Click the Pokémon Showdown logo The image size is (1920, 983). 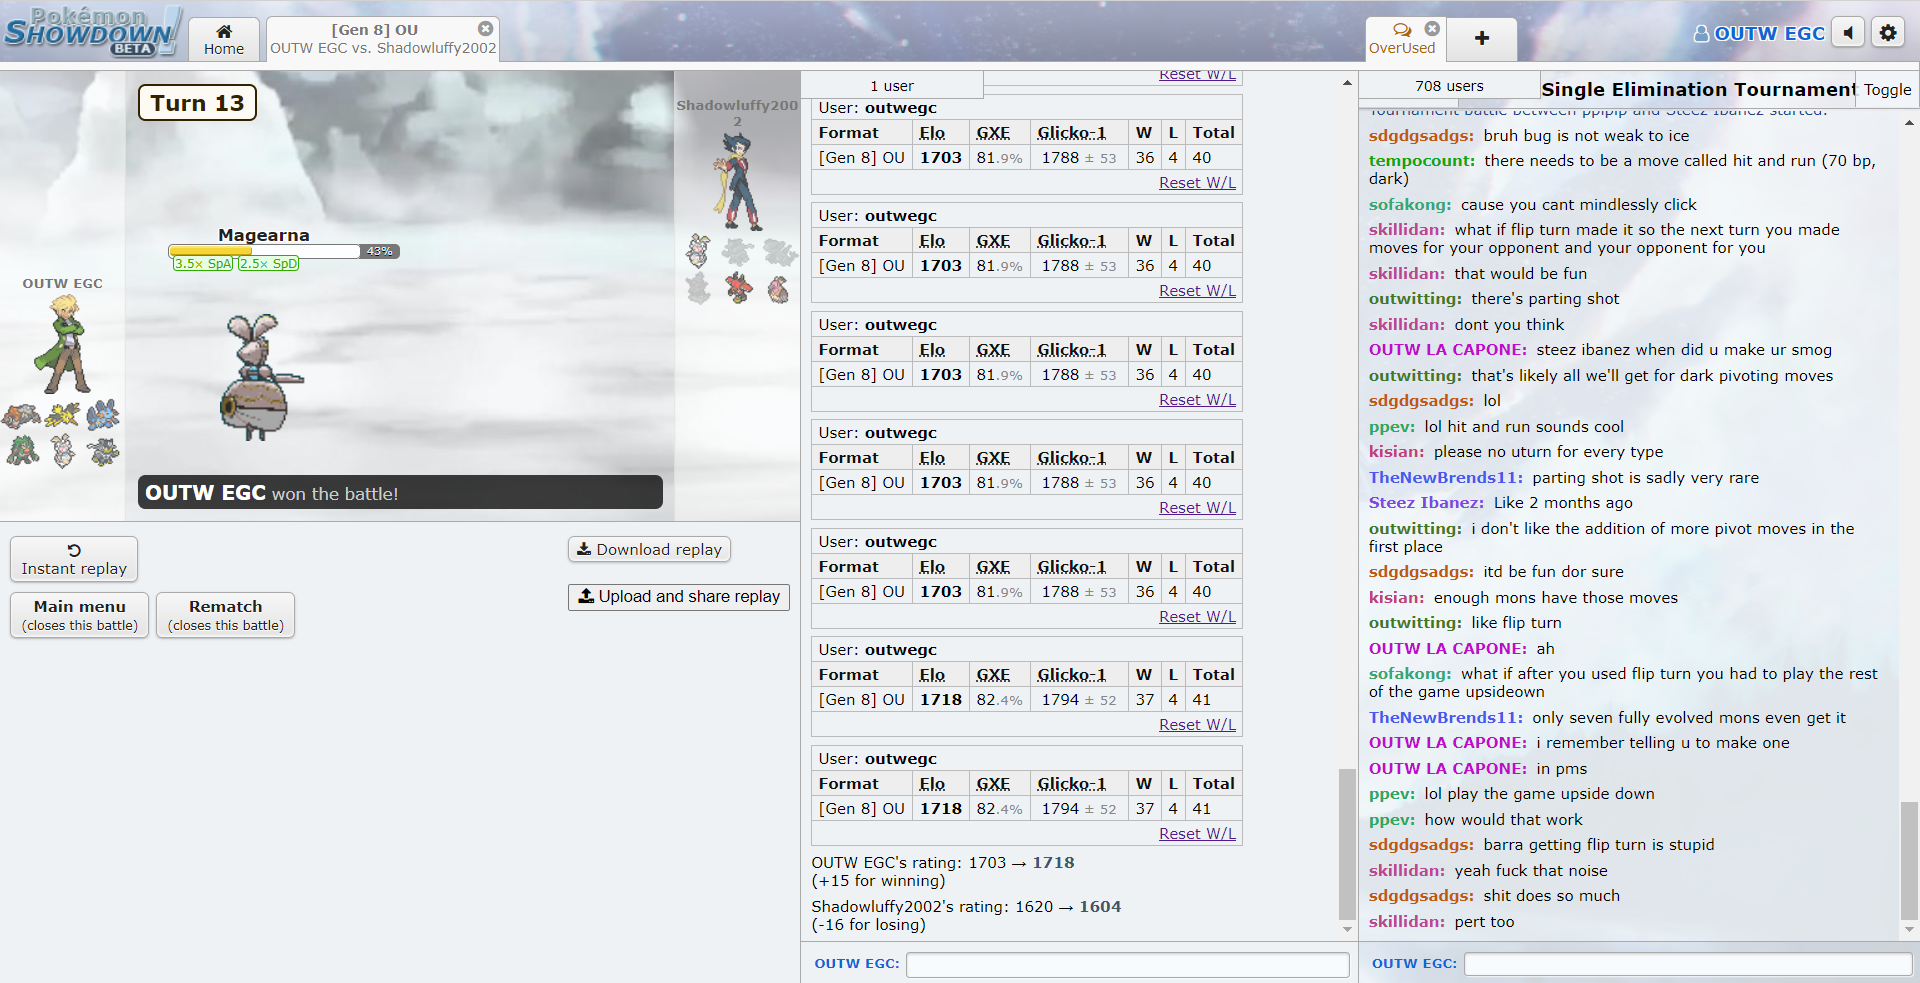[x=92, y=32]
